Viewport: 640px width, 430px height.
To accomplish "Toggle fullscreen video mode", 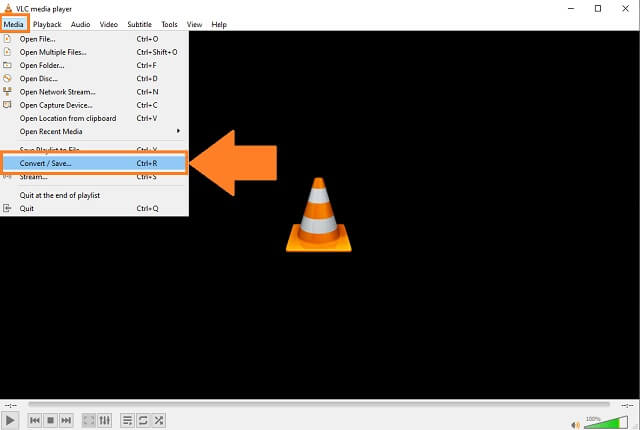I will [89, 420].
